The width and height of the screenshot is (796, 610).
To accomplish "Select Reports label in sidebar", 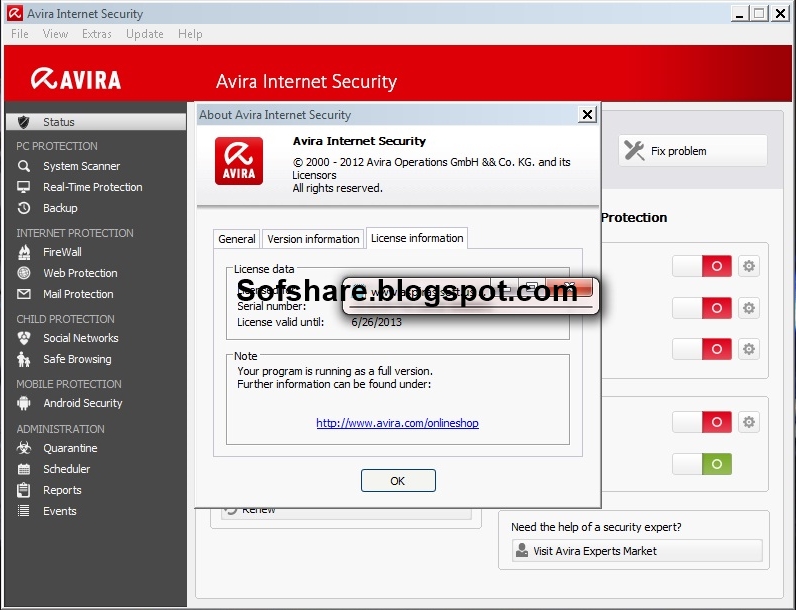I will pos(62,490).
